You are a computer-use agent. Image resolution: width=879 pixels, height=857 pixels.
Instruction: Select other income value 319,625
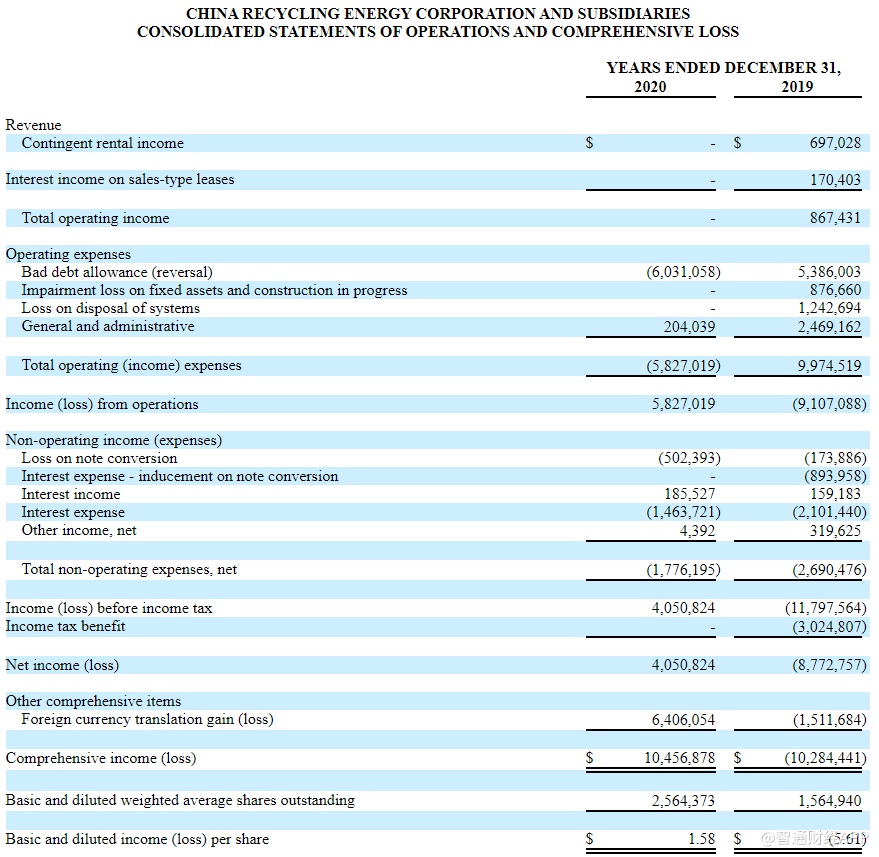(835, 530)
